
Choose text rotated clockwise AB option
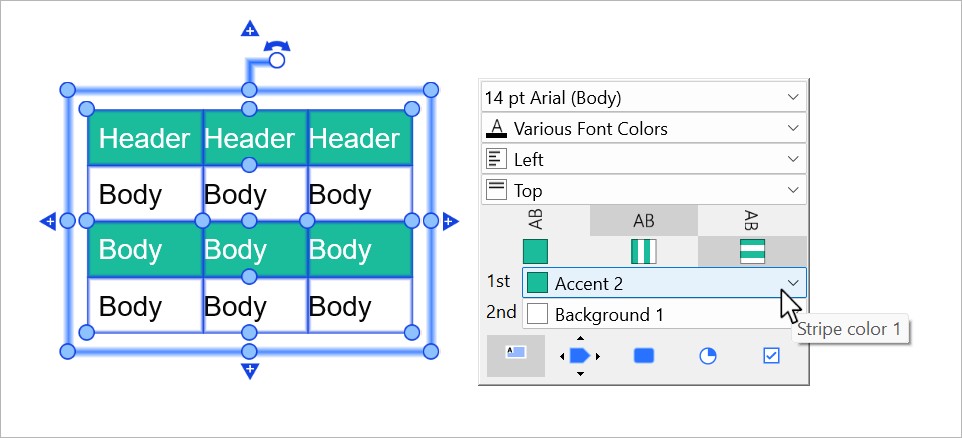pos(752,220)
